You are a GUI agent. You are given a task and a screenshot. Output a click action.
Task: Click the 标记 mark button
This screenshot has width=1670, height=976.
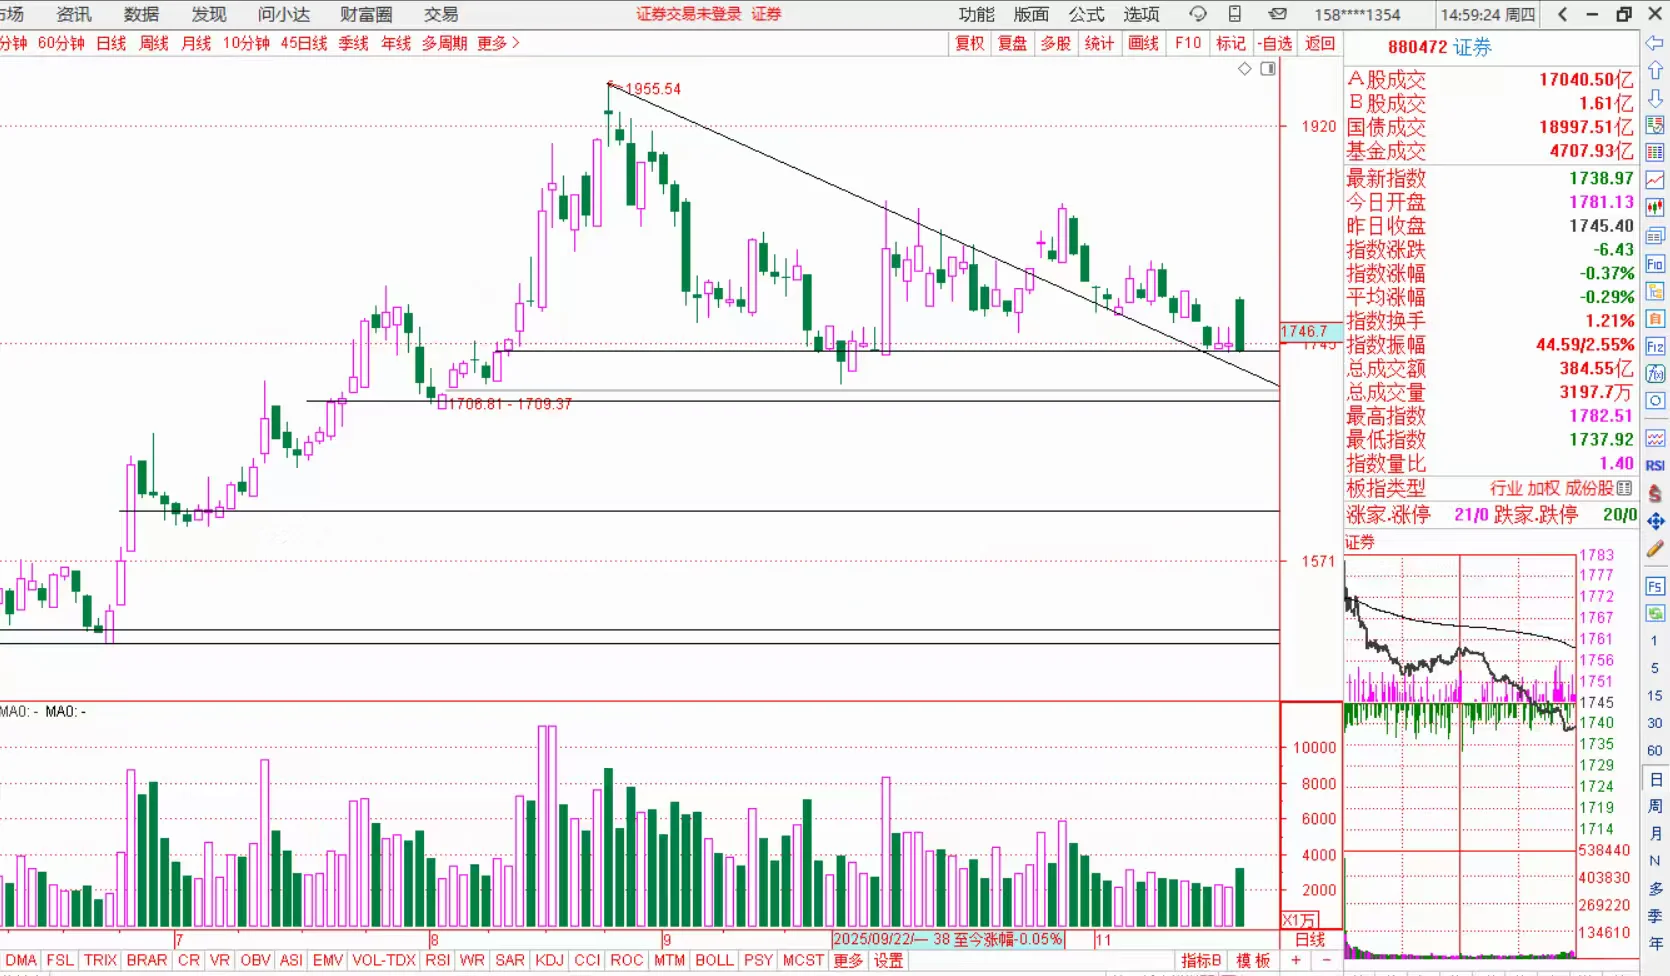point(1231,43)
